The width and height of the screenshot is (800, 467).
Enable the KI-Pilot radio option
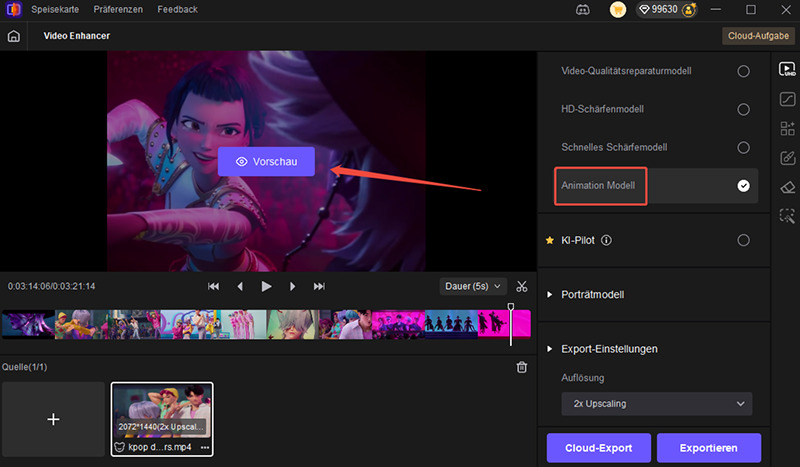743,240
